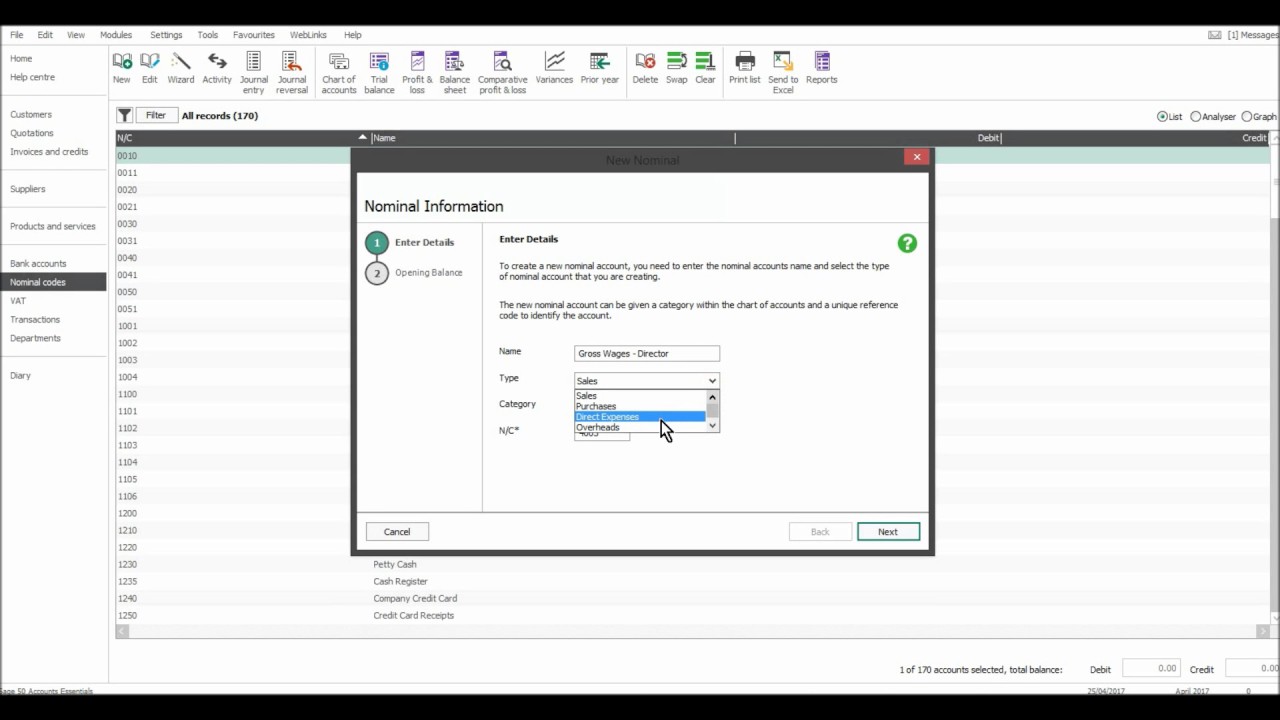Run the Trial balance report icon
Screen dimensions: 1280x720
pyautogui.click(x=379, y=73)
